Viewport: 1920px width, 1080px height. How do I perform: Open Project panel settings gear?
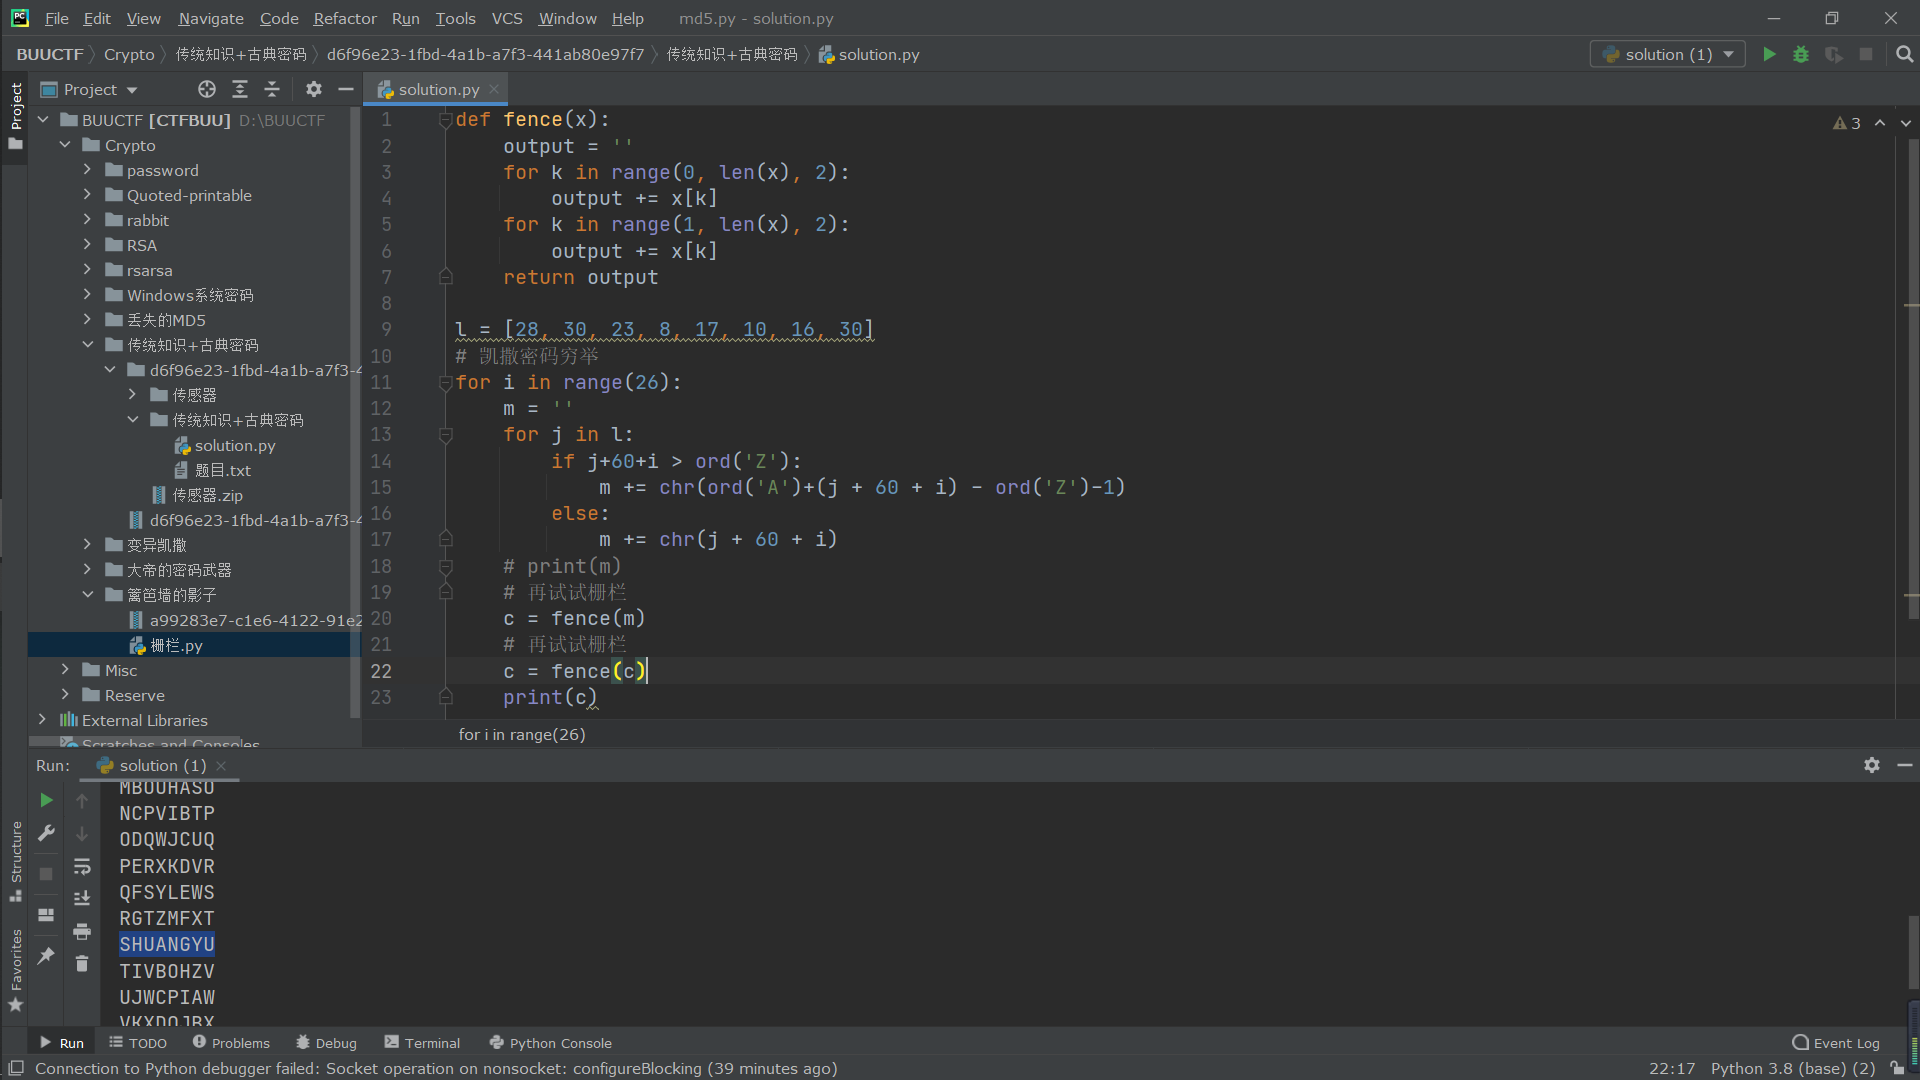coord(314,90)
